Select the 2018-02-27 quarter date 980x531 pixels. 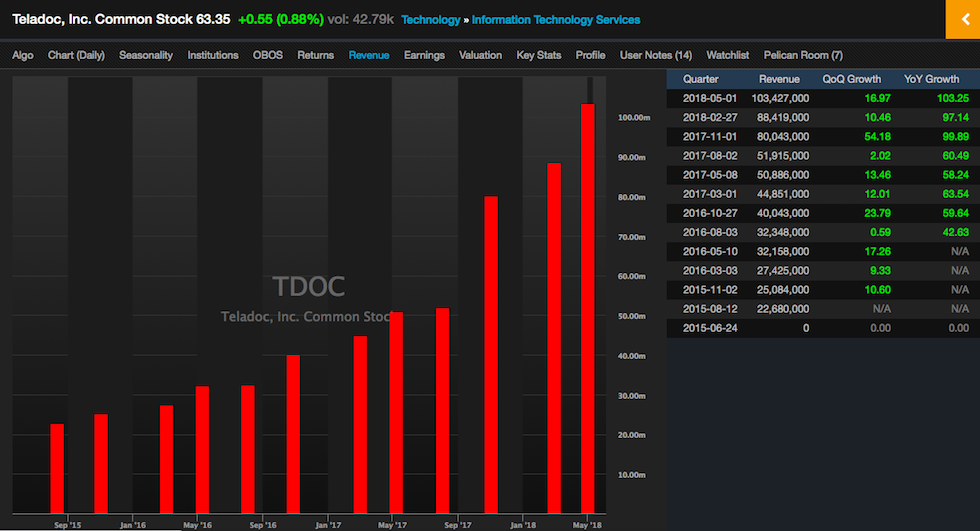point(710,117)
